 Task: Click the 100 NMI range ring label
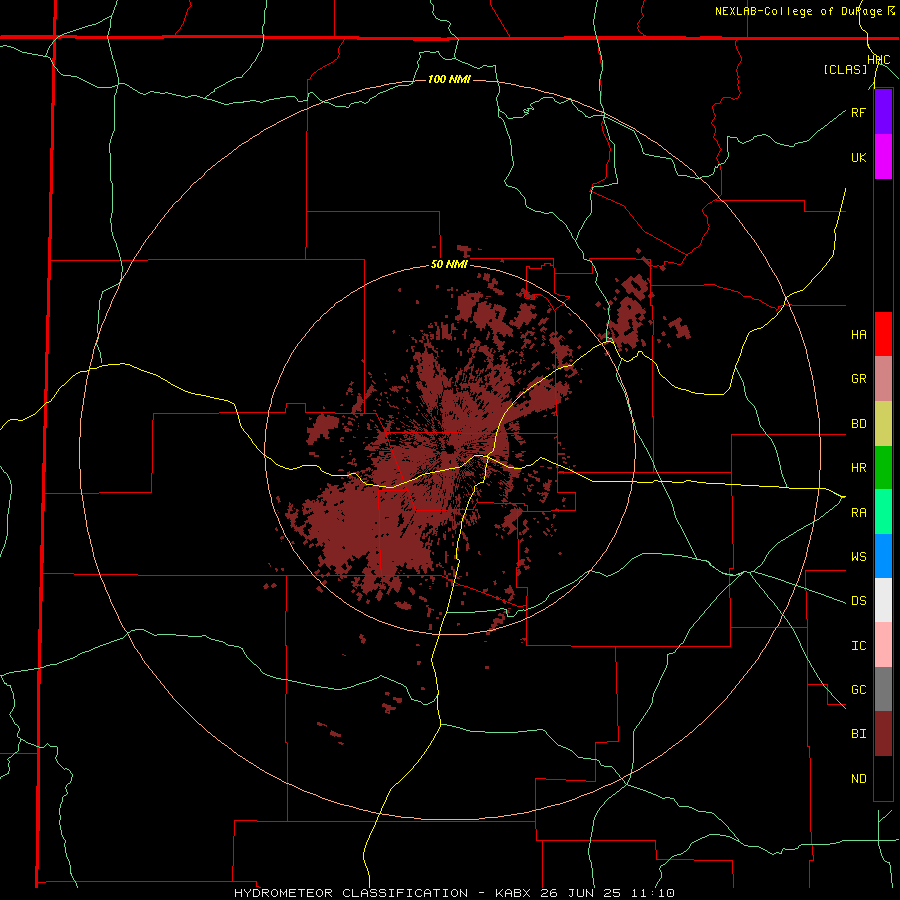click(449, 79)
